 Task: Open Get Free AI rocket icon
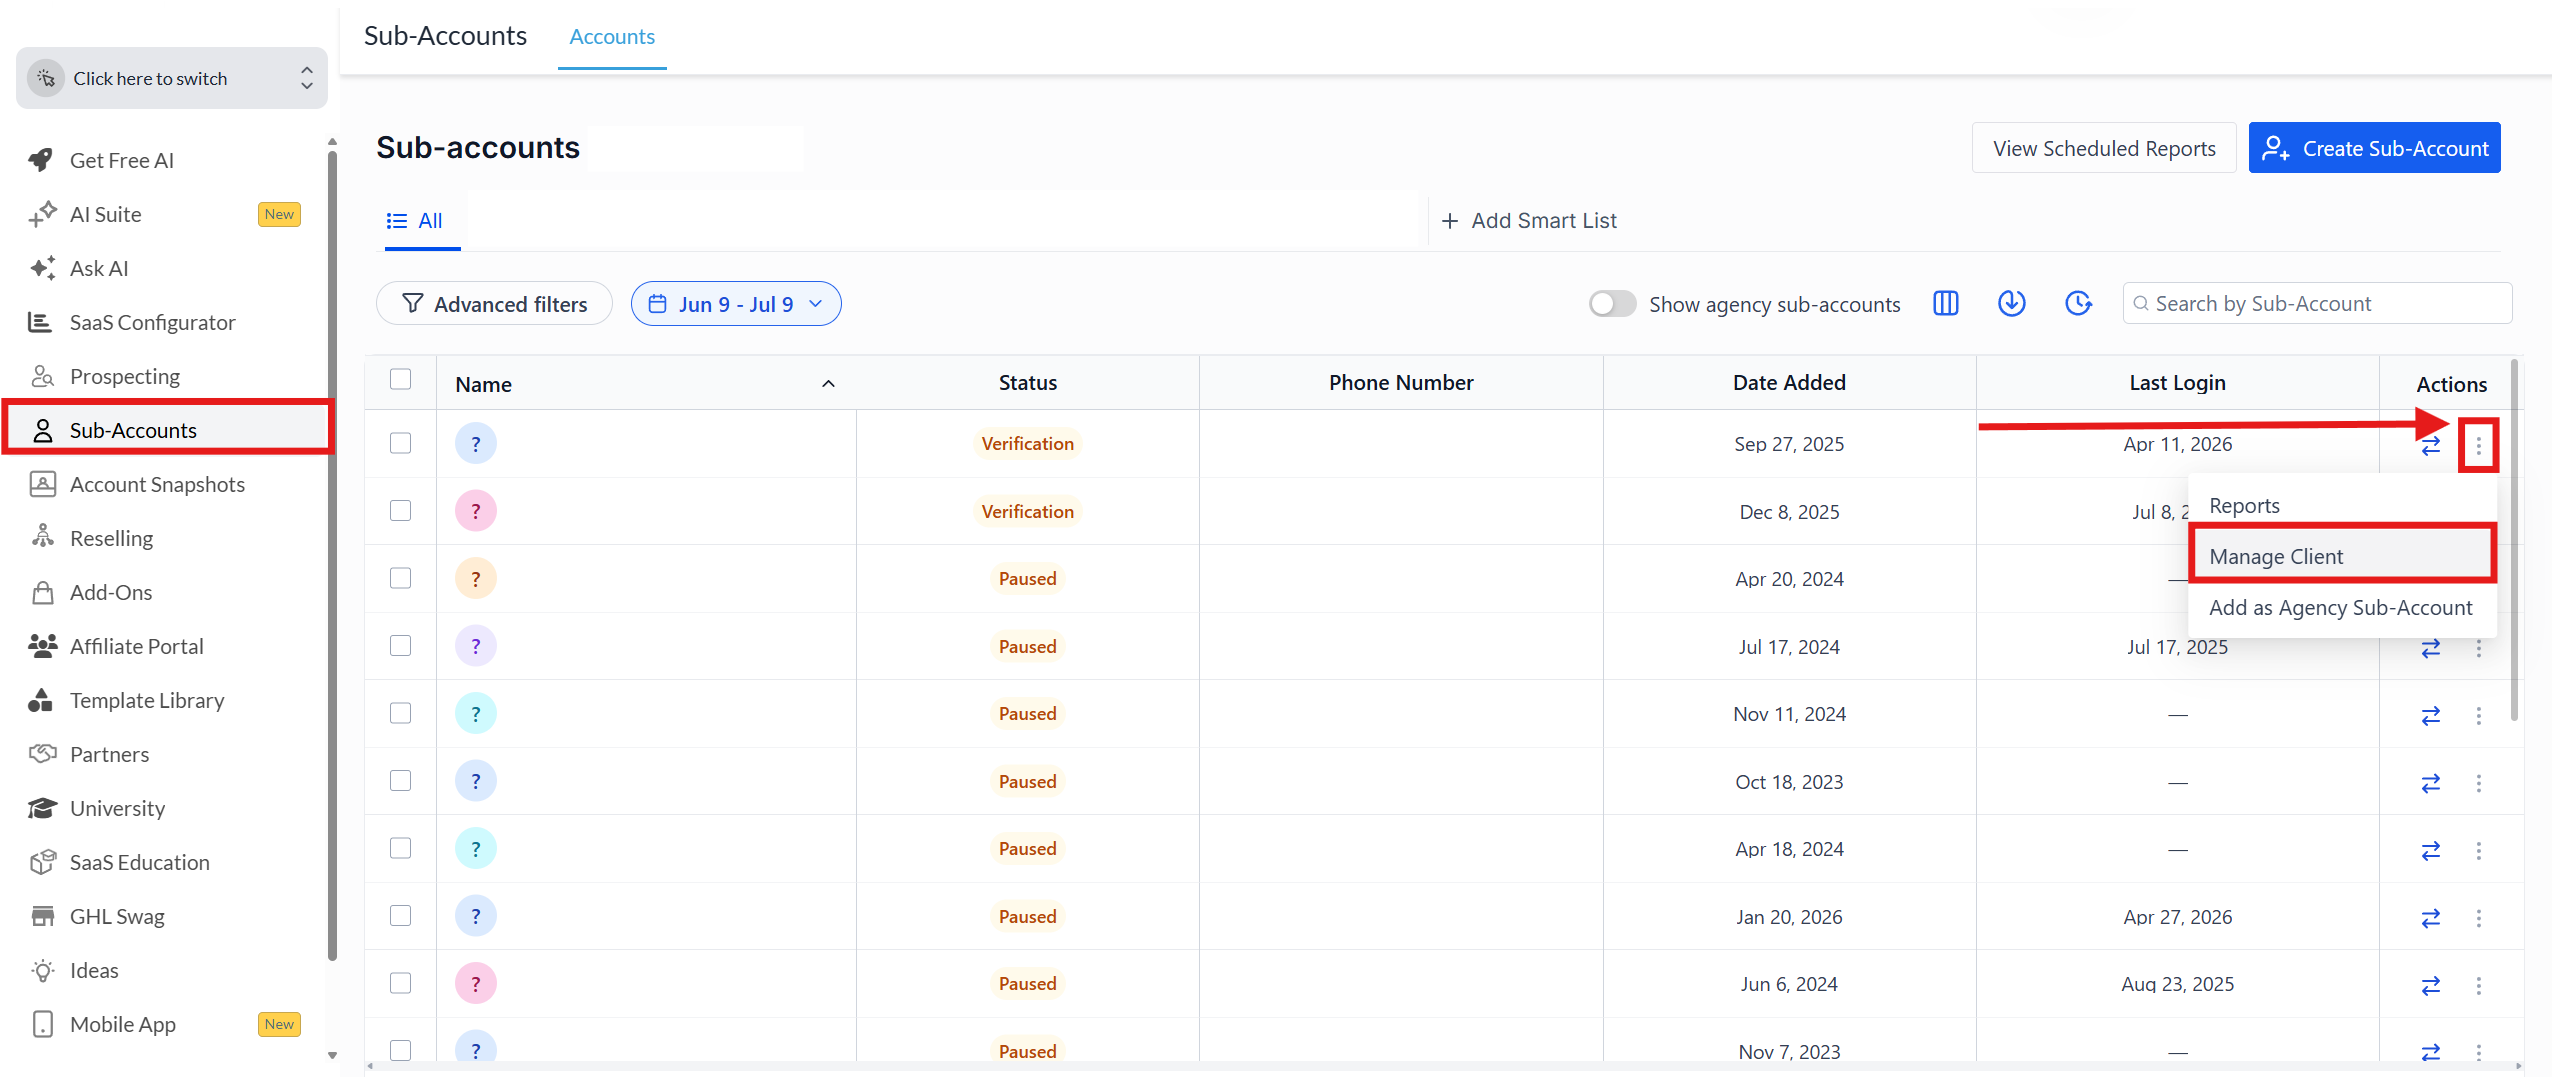click(x=41, y=160)
